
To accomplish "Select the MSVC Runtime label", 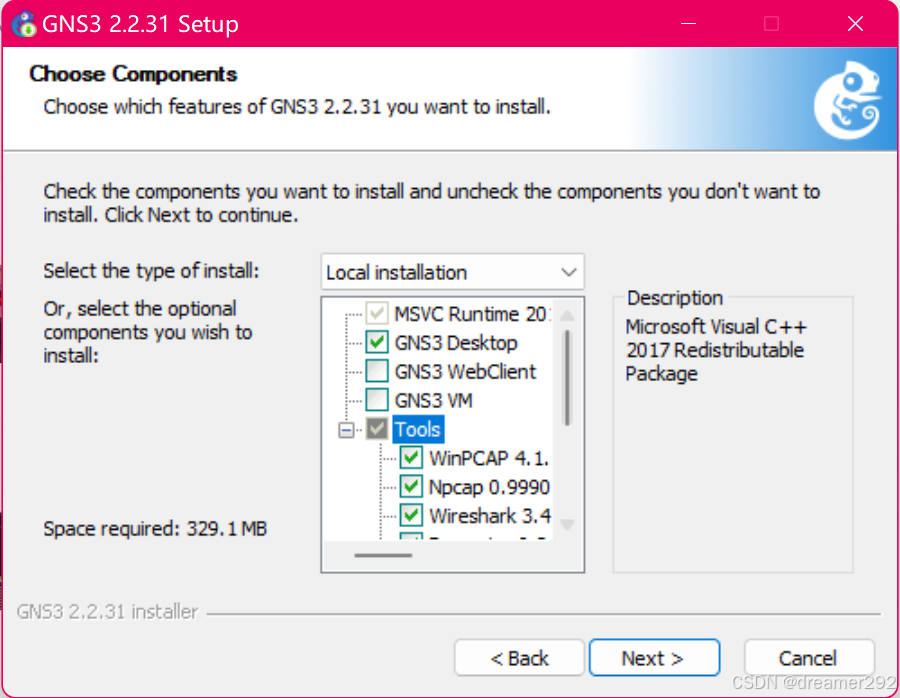I will click(473, 314).
